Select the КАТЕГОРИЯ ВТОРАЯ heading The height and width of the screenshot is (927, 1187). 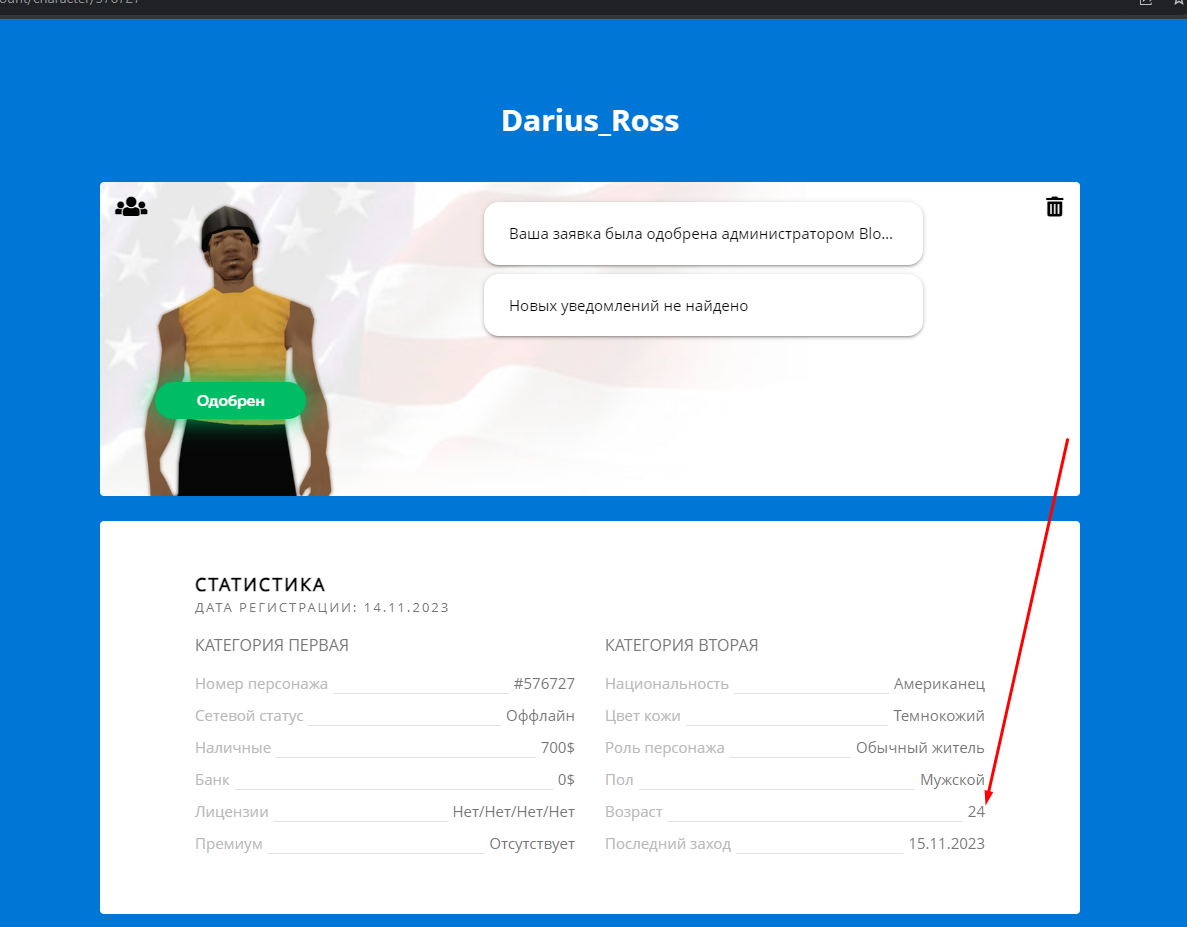pyautogui.click(x=681, y=645)
